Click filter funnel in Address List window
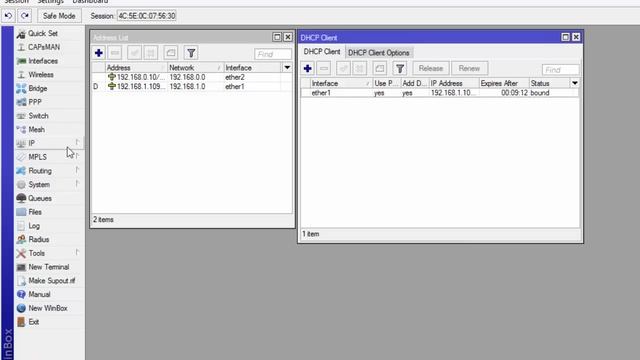640x360 pixels. [191, 53]
